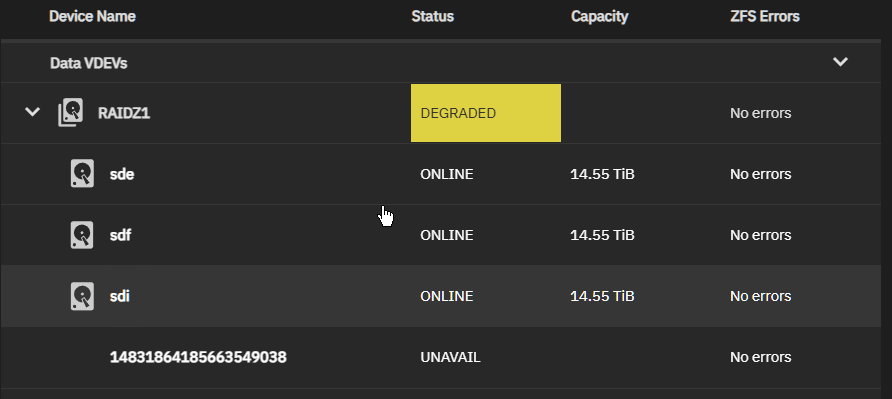The width and height of the screenshot is (892, 399).
Task: Click the sdf disk icon
Action: click(82, 235)
